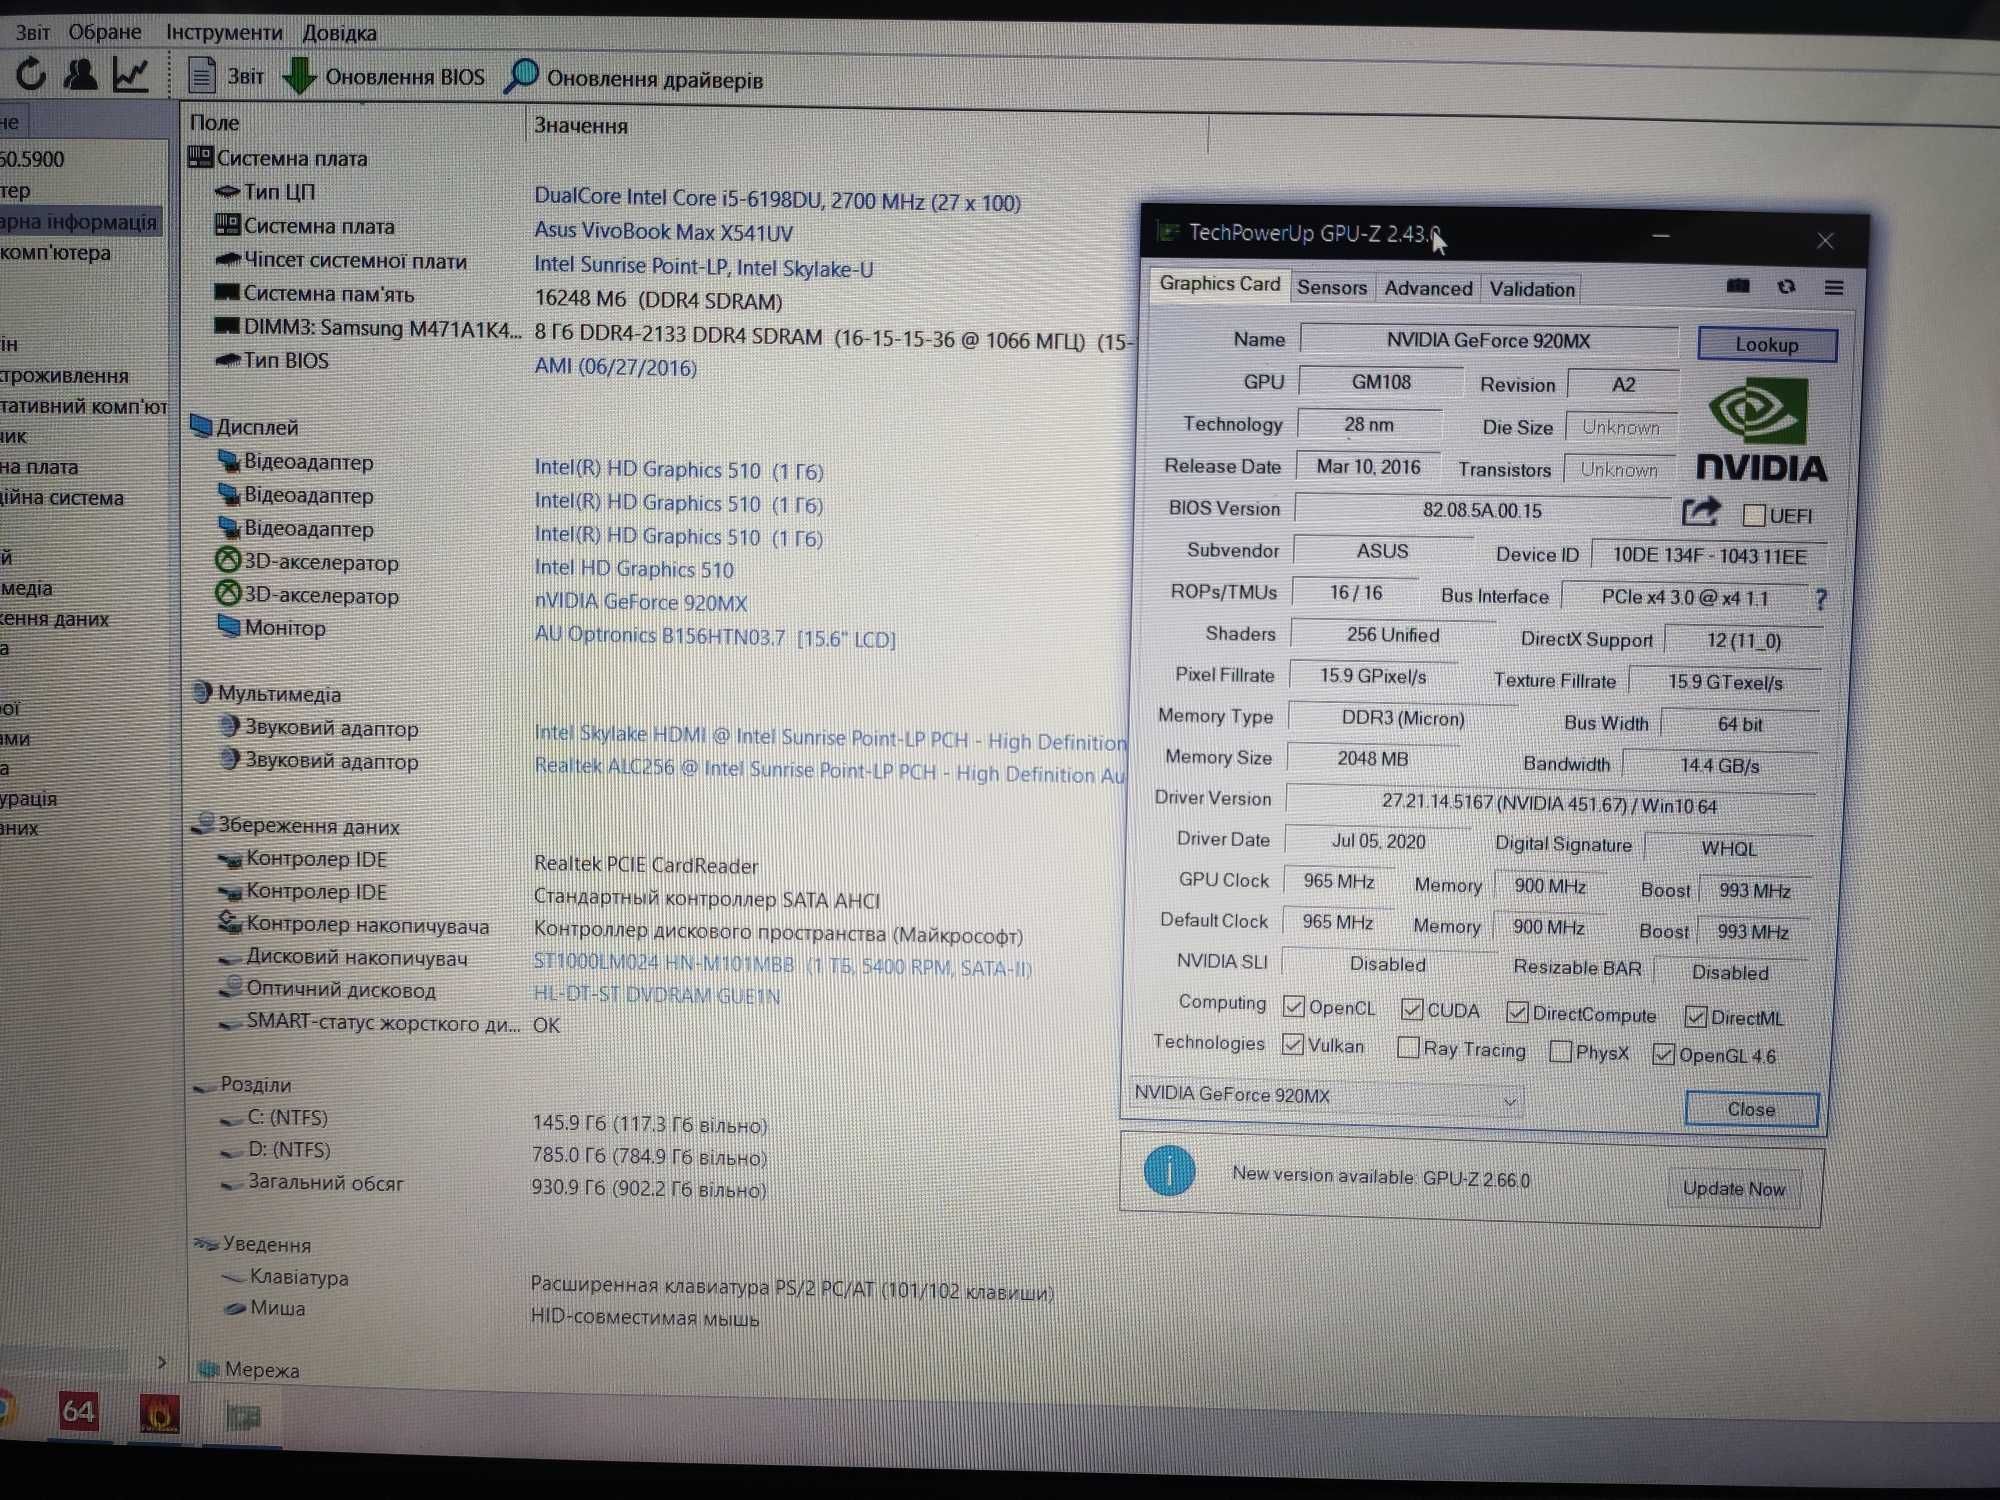
Task: Click the user accounts icon in toolbar
Action: 80,73
